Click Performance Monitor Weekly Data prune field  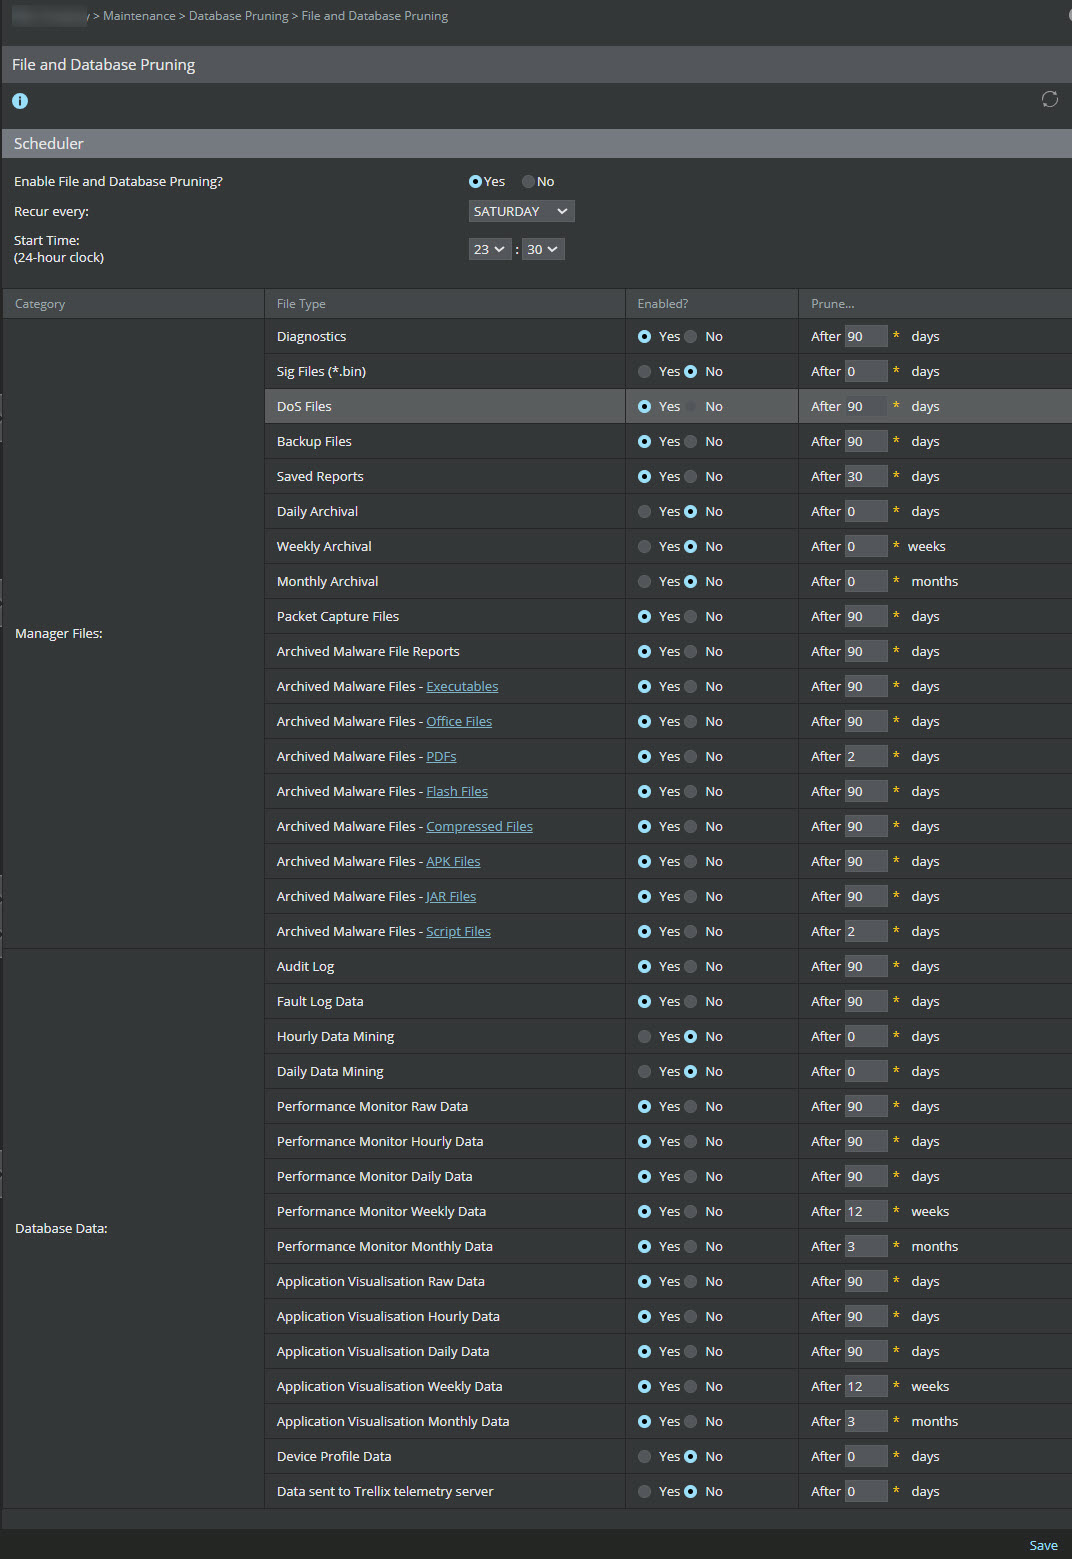click(x=866, y=1211)
